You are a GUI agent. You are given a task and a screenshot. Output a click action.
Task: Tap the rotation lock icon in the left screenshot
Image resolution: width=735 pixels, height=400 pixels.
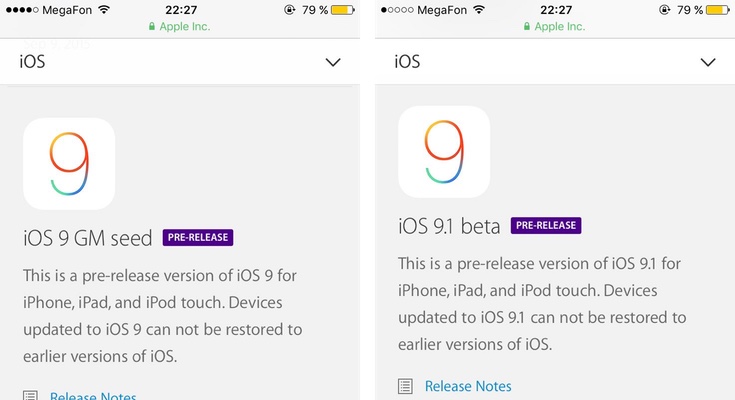coord(288,10)
